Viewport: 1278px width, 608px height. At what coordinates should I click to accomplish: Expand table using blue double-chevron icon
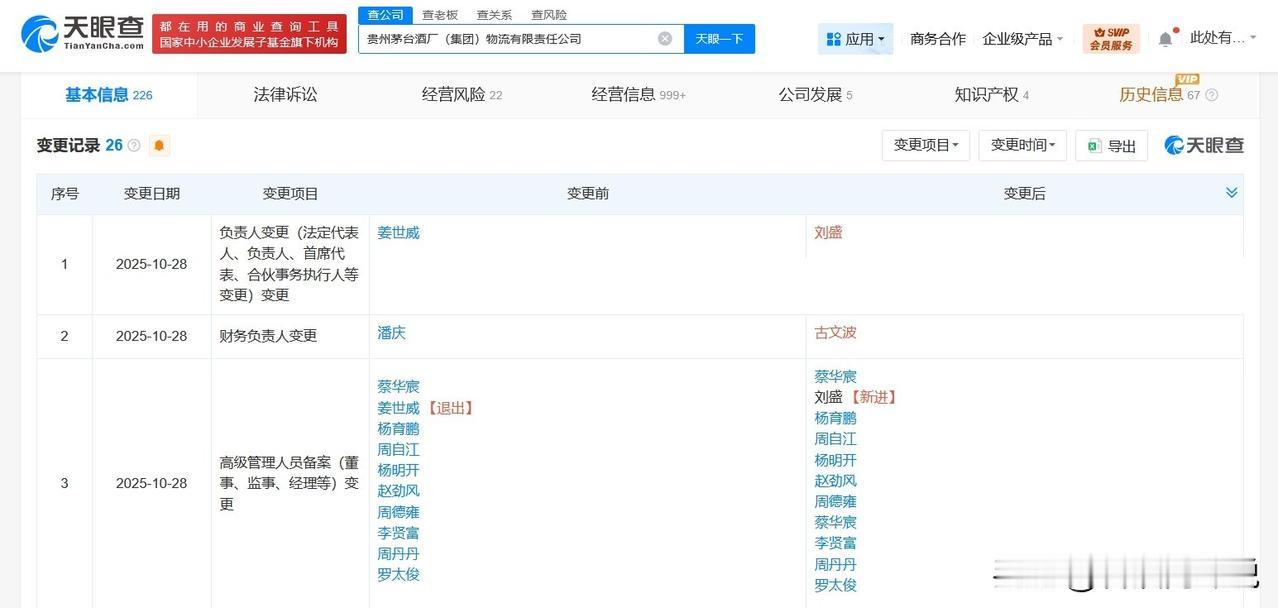1232,192
